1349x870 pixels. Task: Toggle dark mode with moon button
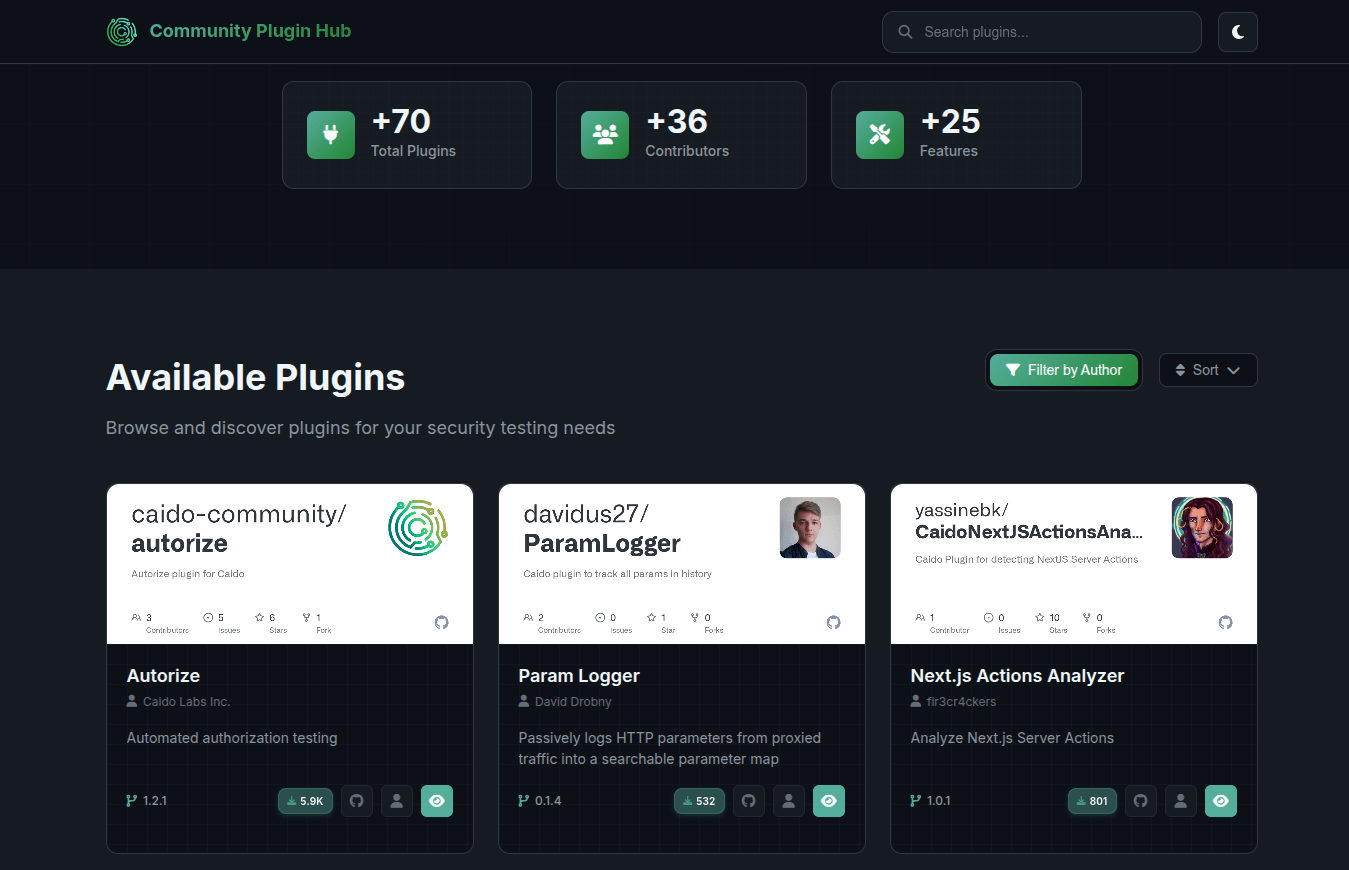[x=1237, y=32]
